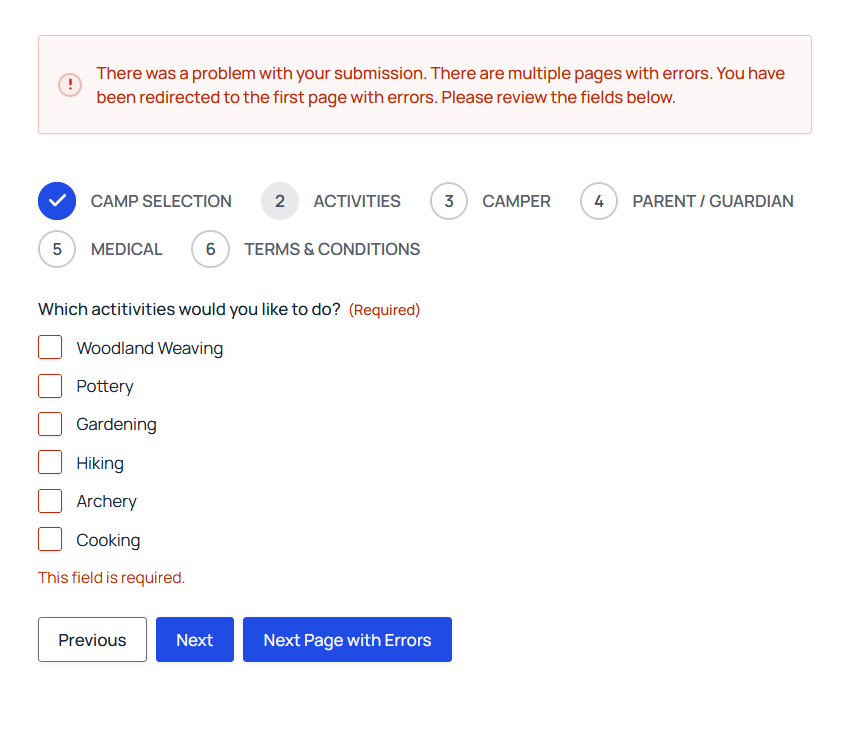This screenshot has width=850, height=738.
Task: Enable the Gardening activity checkbox
Action: 50,424
